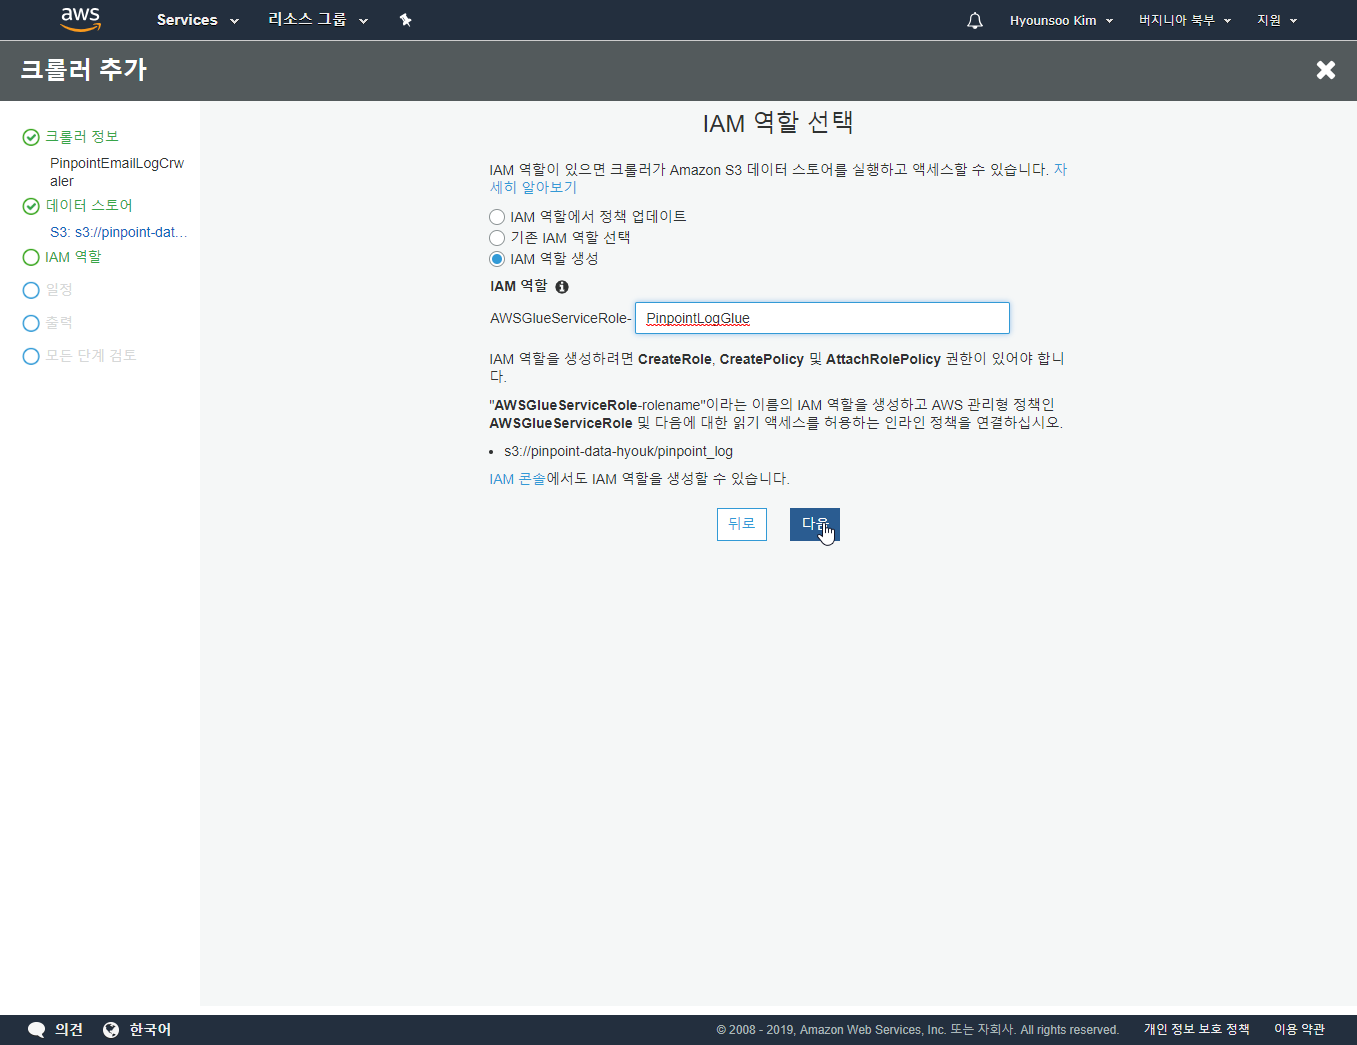The height and width of the screenshot is (1045, 1357).
Task: Click the PinpointEmailLogCrwaler crawler name
Action: click(x=117, y=172)
